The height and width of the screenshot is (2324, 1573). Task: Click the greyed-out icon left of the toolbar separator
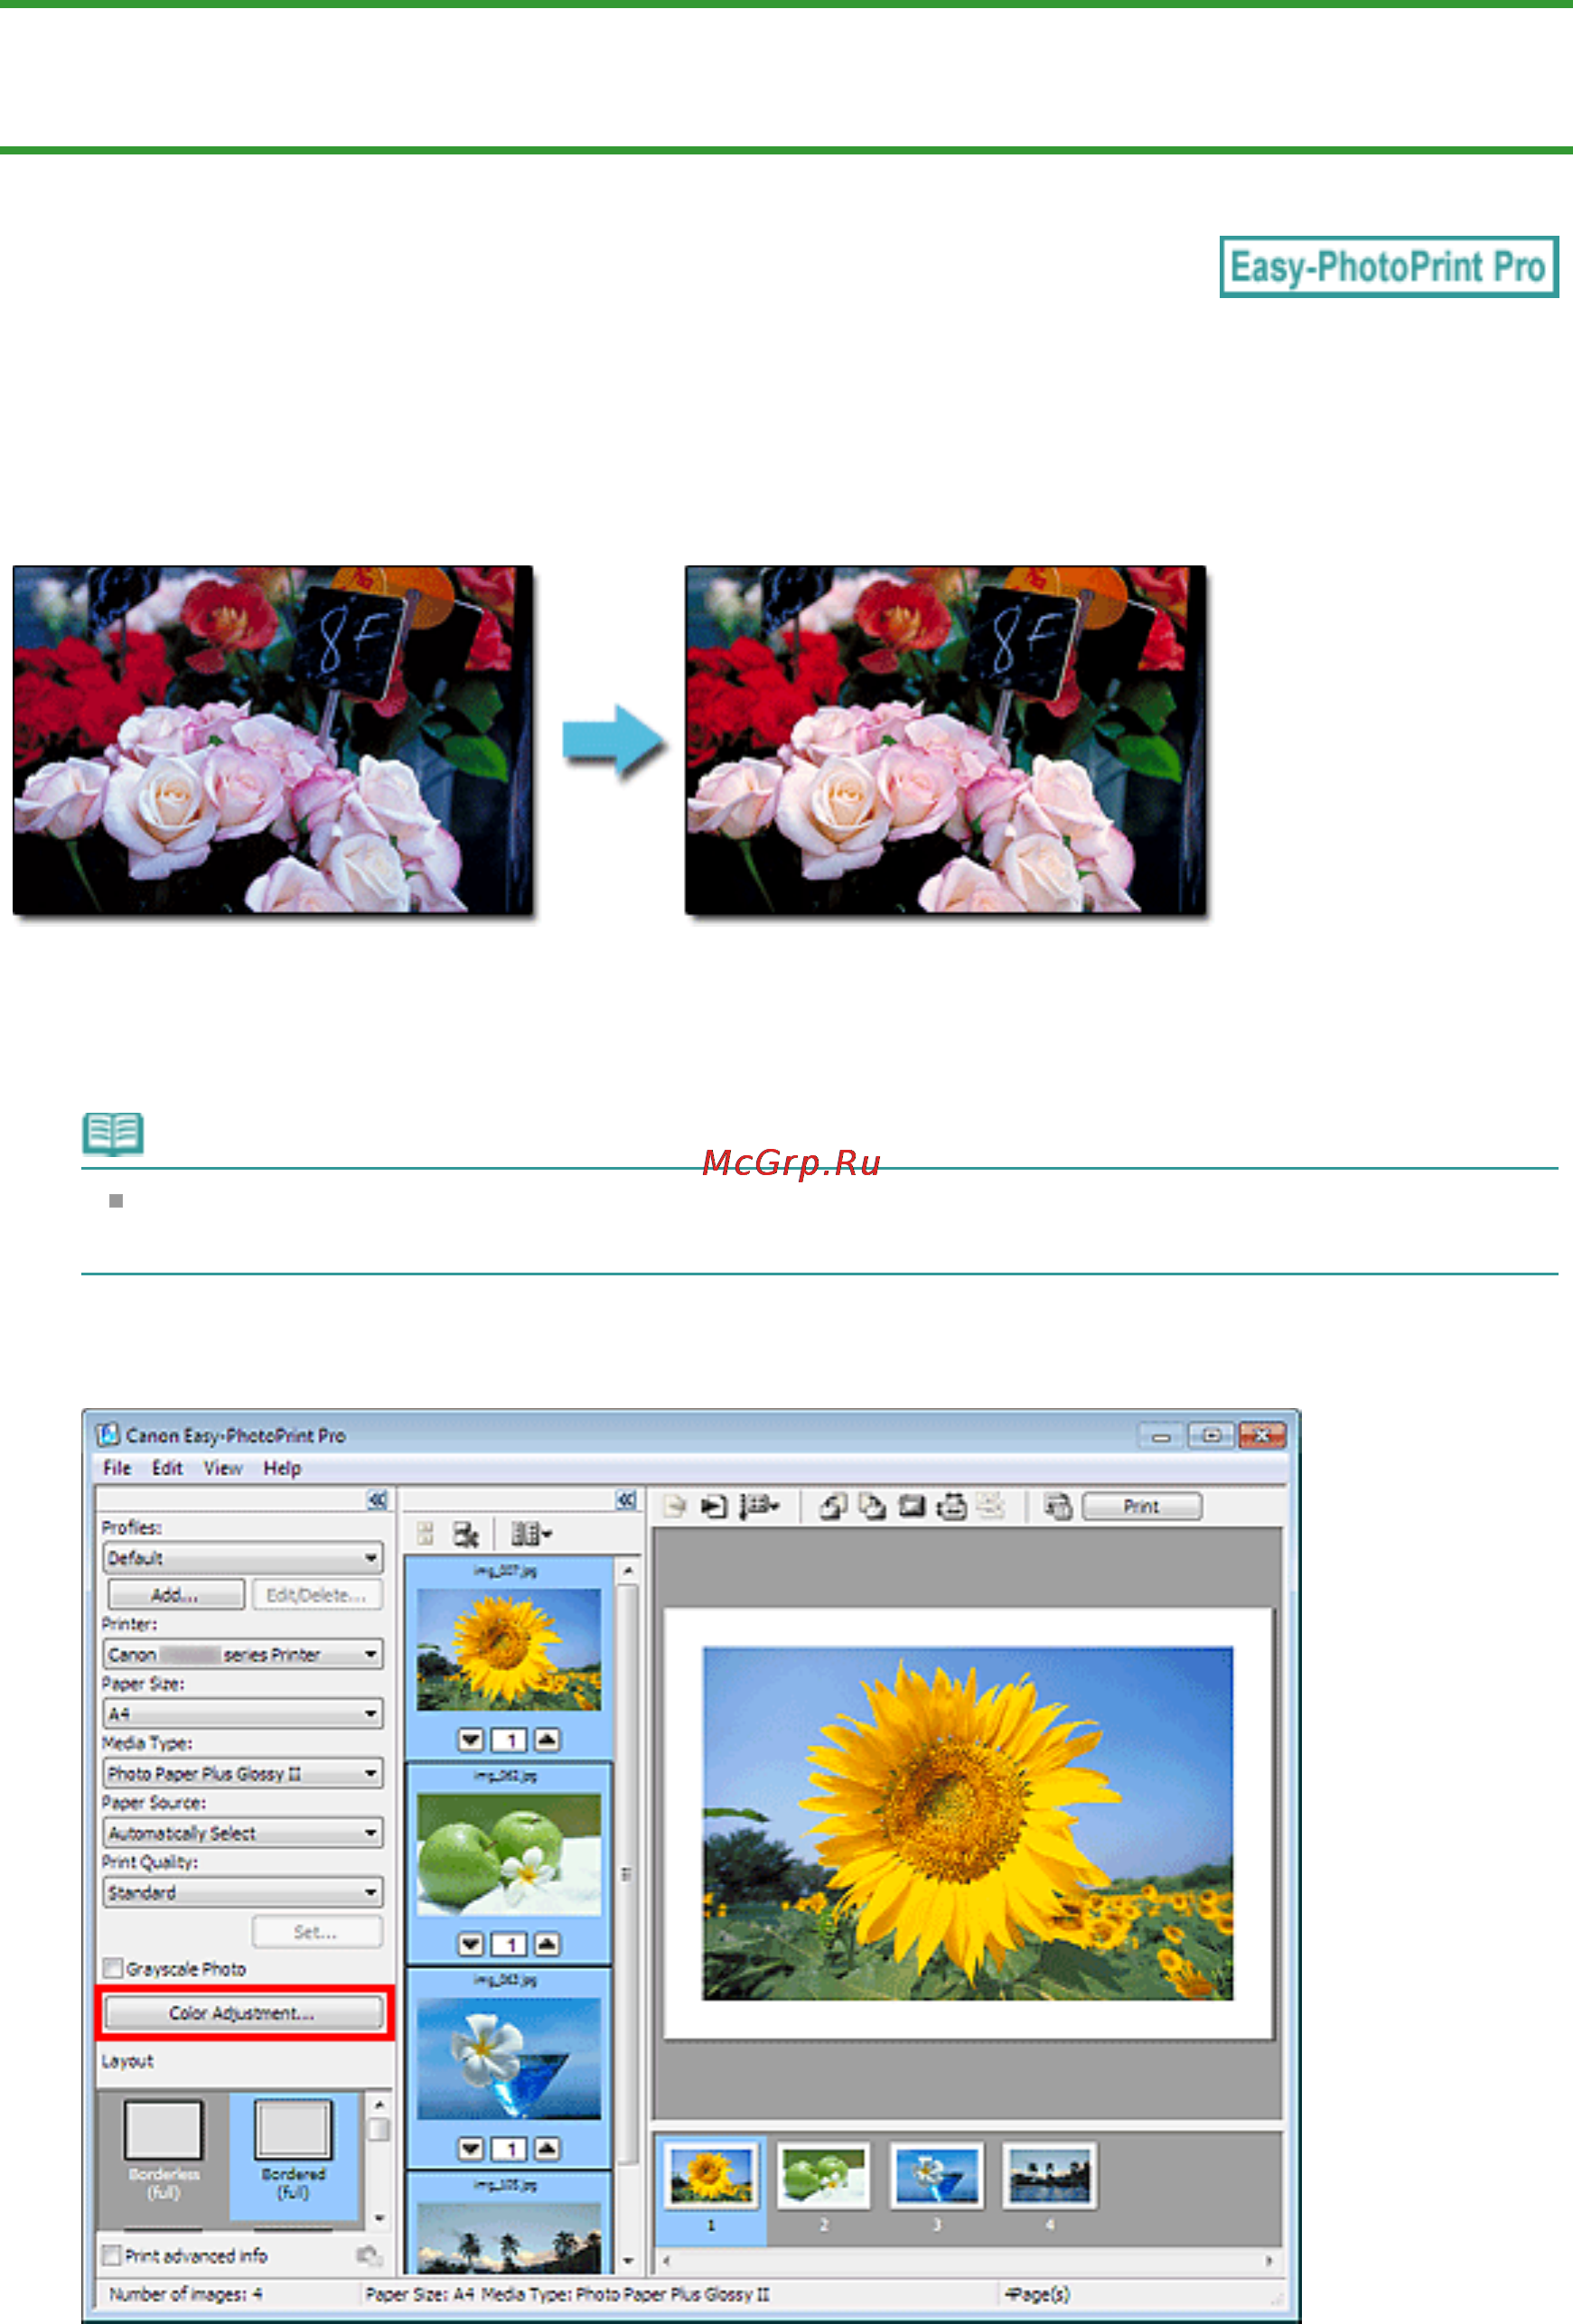click(990, 1506)
